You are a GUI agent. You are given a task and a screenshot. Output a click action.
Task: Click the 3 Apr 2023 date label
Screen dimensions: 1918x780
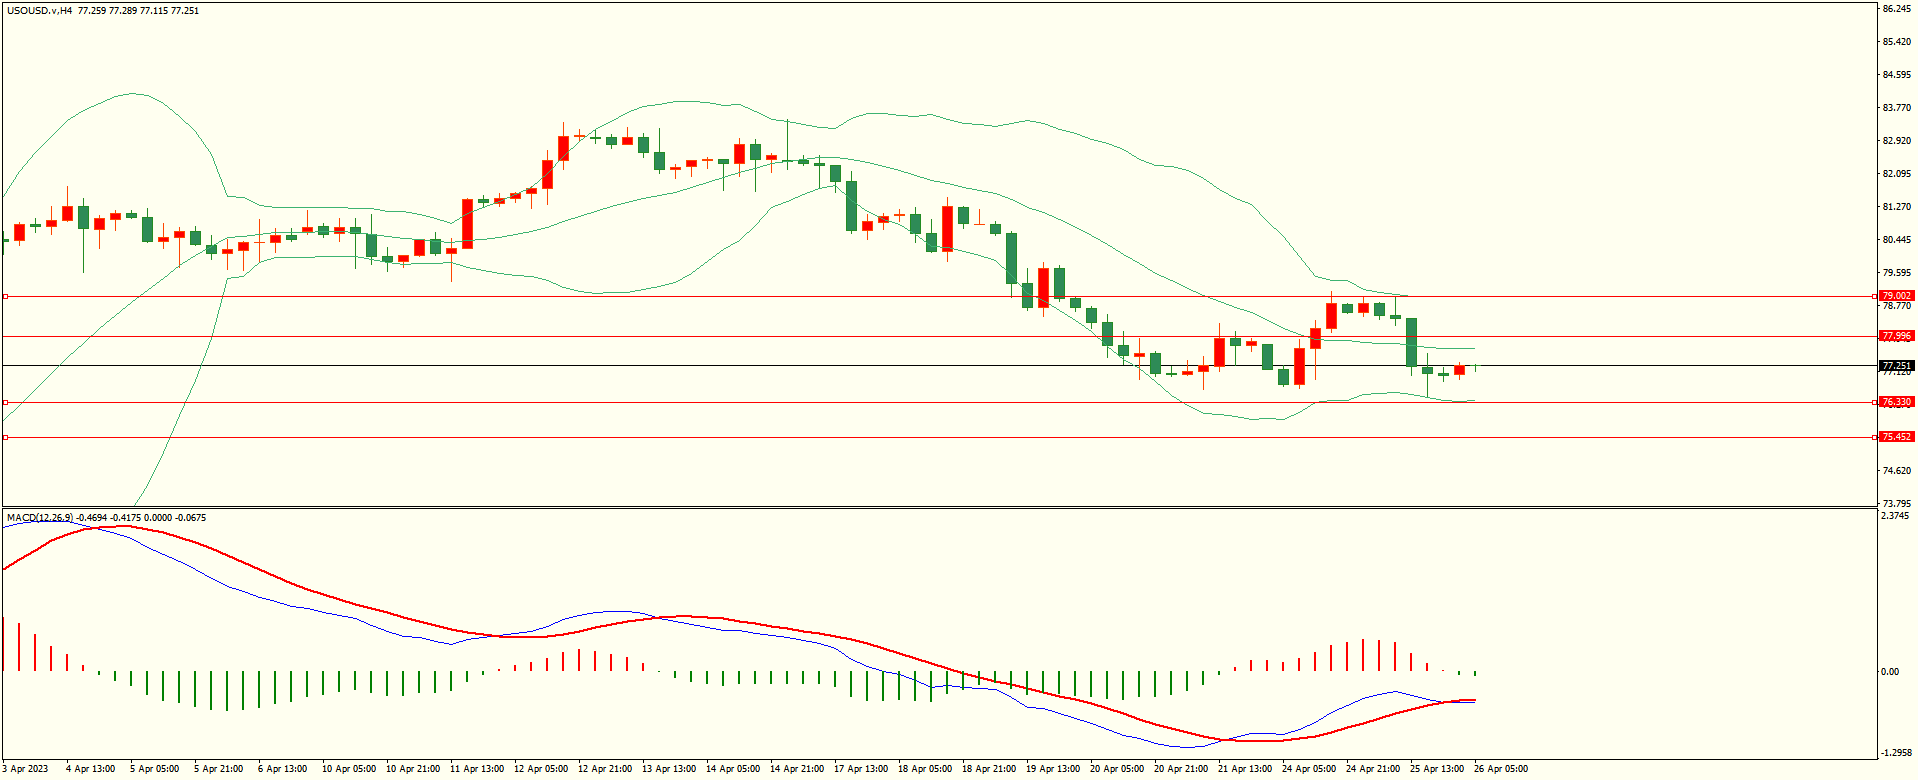pos(25,769)
